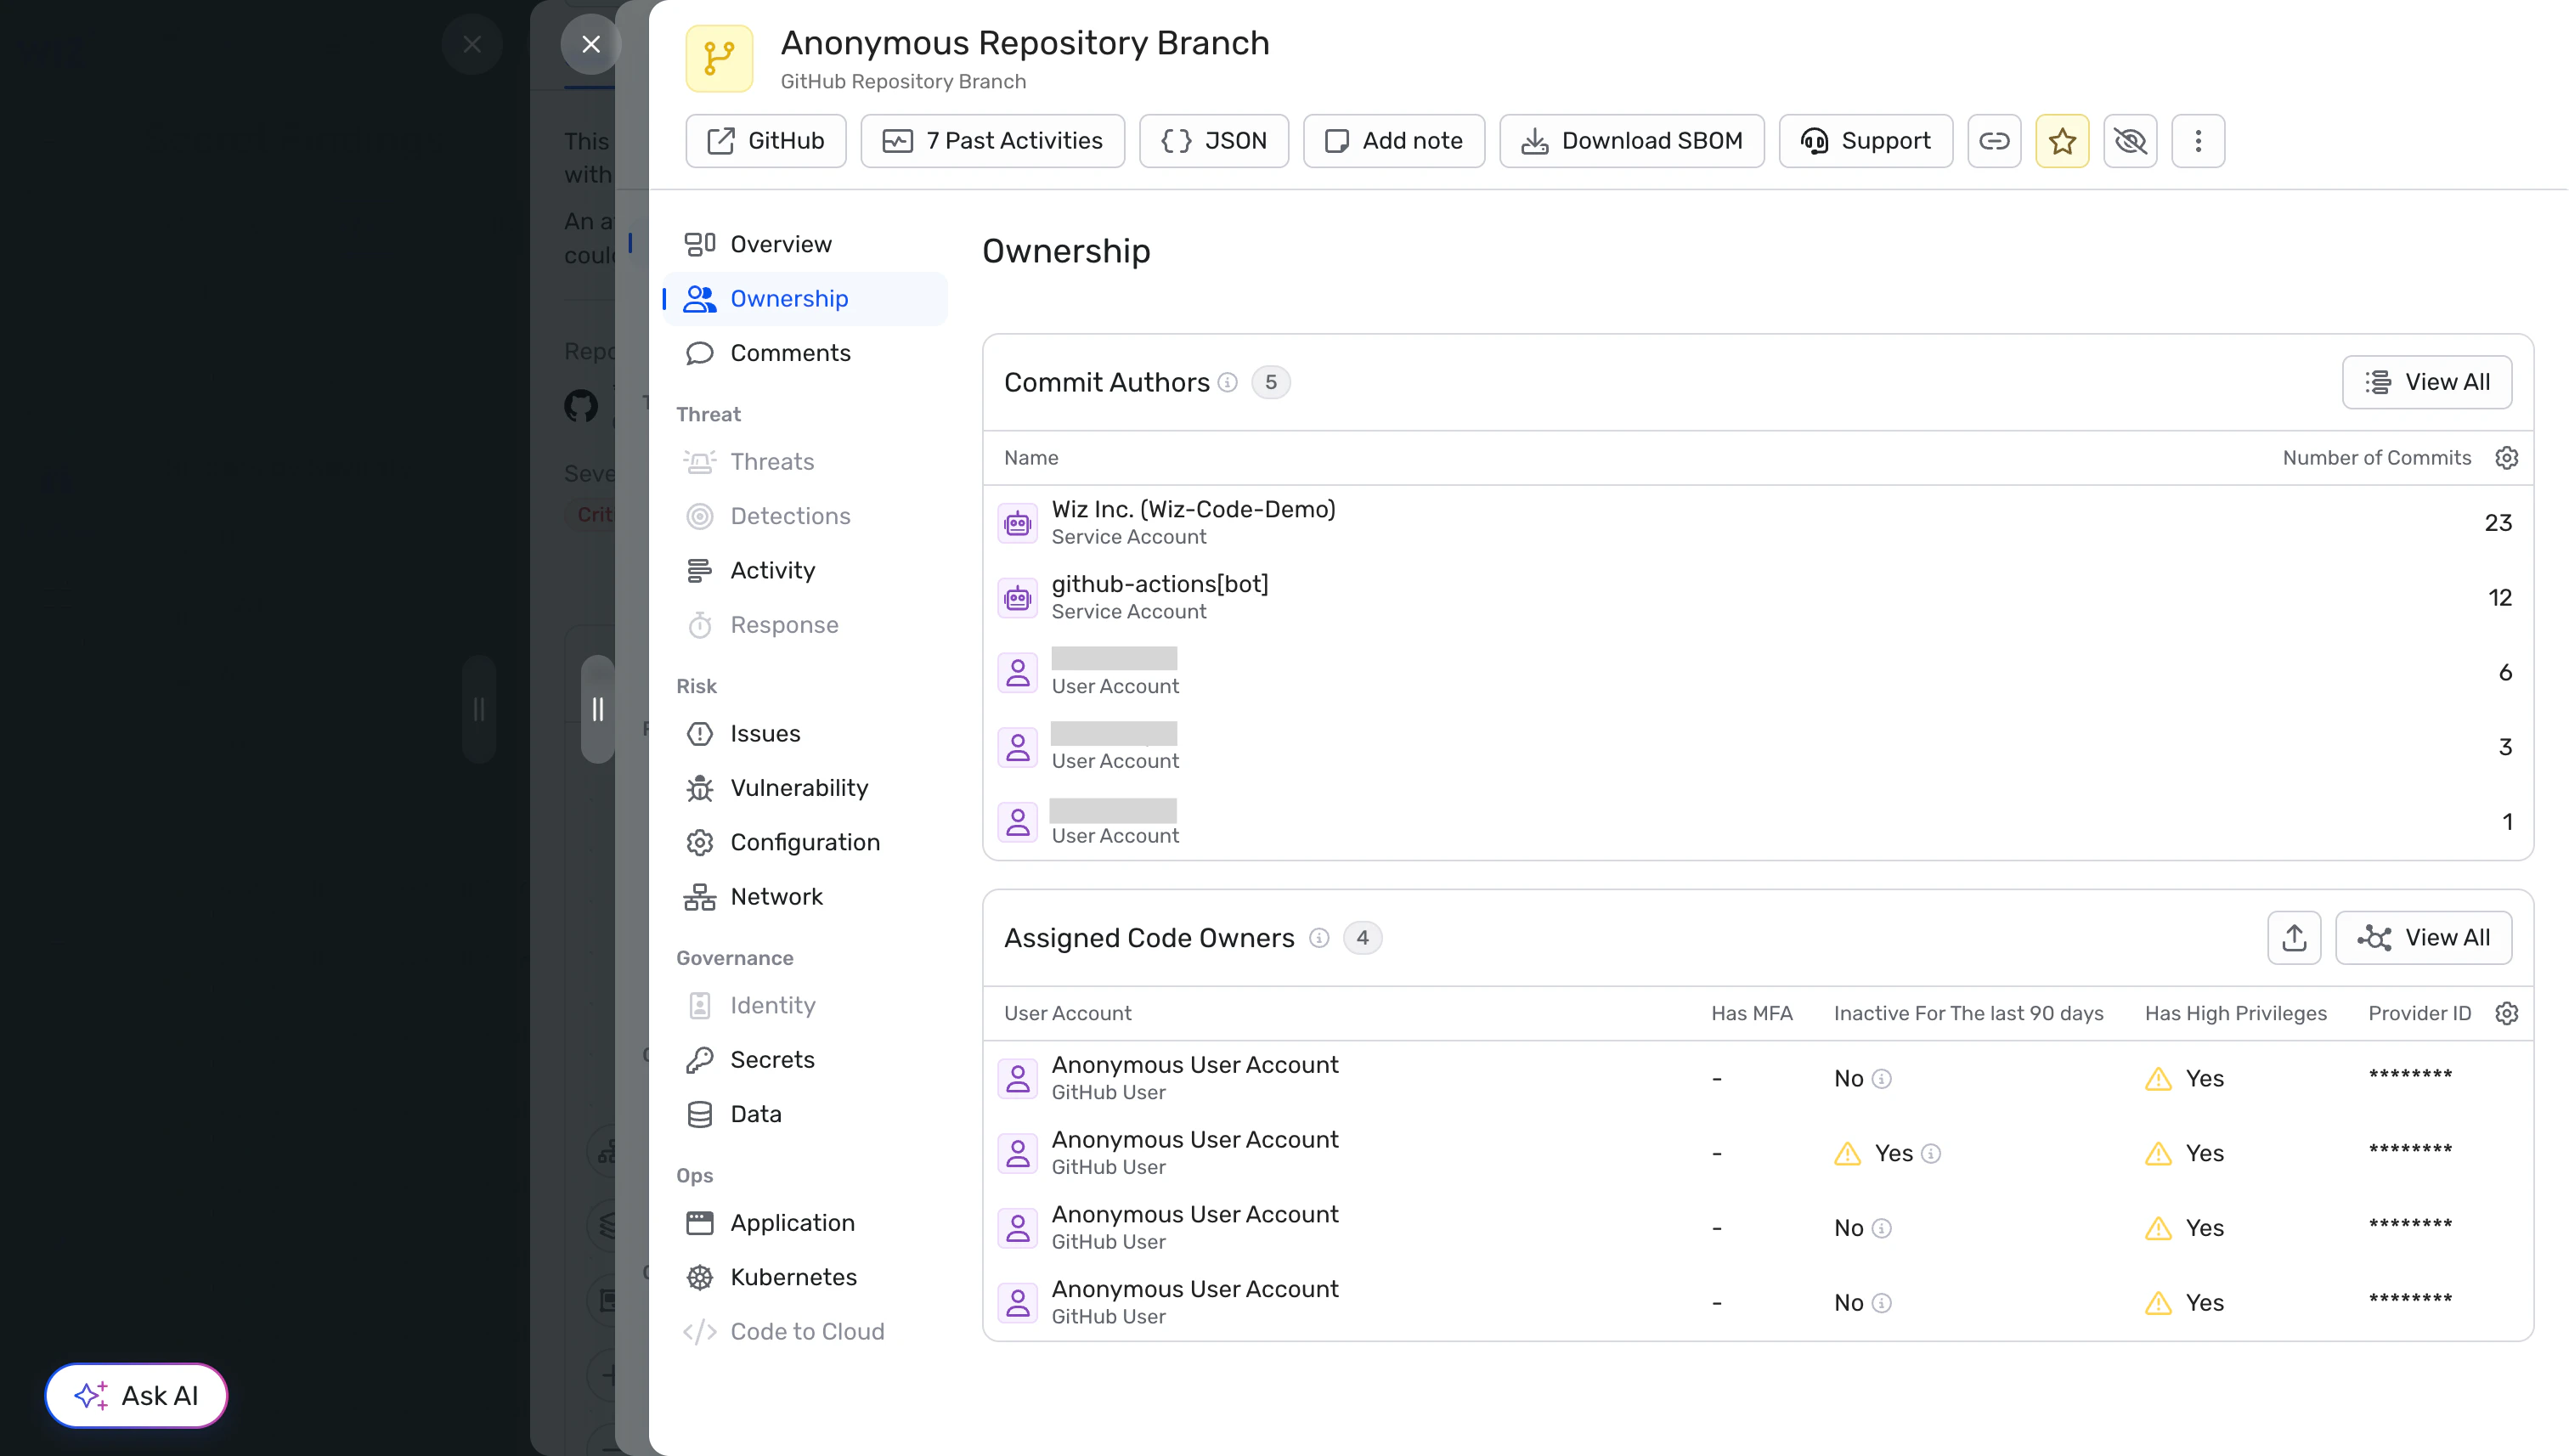
Task: Click the Ask AI button
Action: tap(136, 1396)
